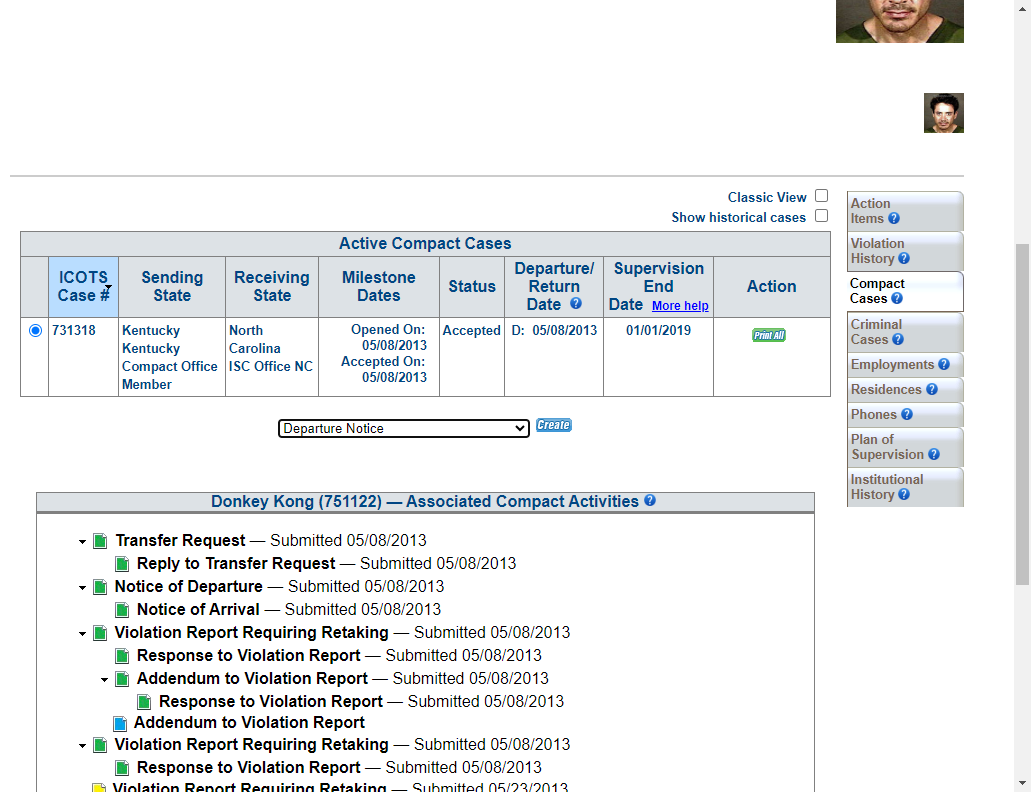Open help icon beside Institutional History

[x=904, y=494]
